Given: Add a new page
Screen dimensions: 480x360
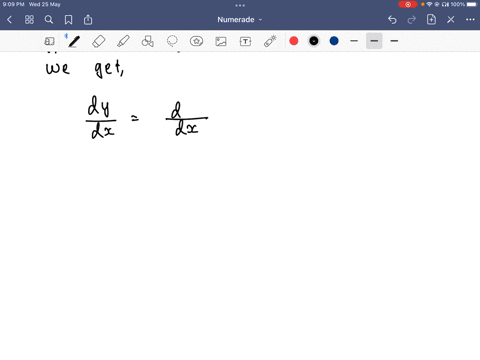Looking at the screenshot, I should click(431, 20).
